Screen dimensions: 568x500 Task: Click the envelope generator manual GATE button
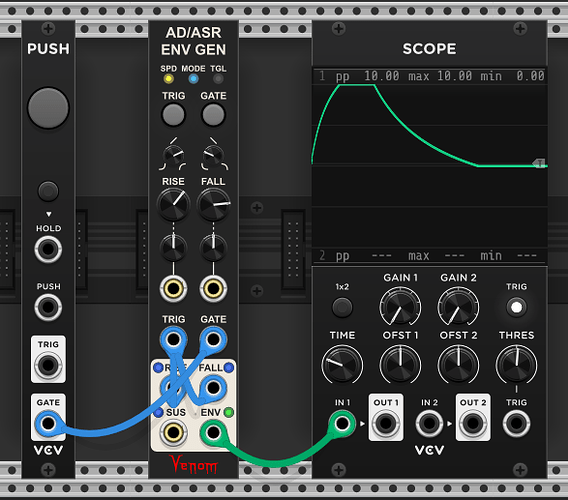(213, 115)
